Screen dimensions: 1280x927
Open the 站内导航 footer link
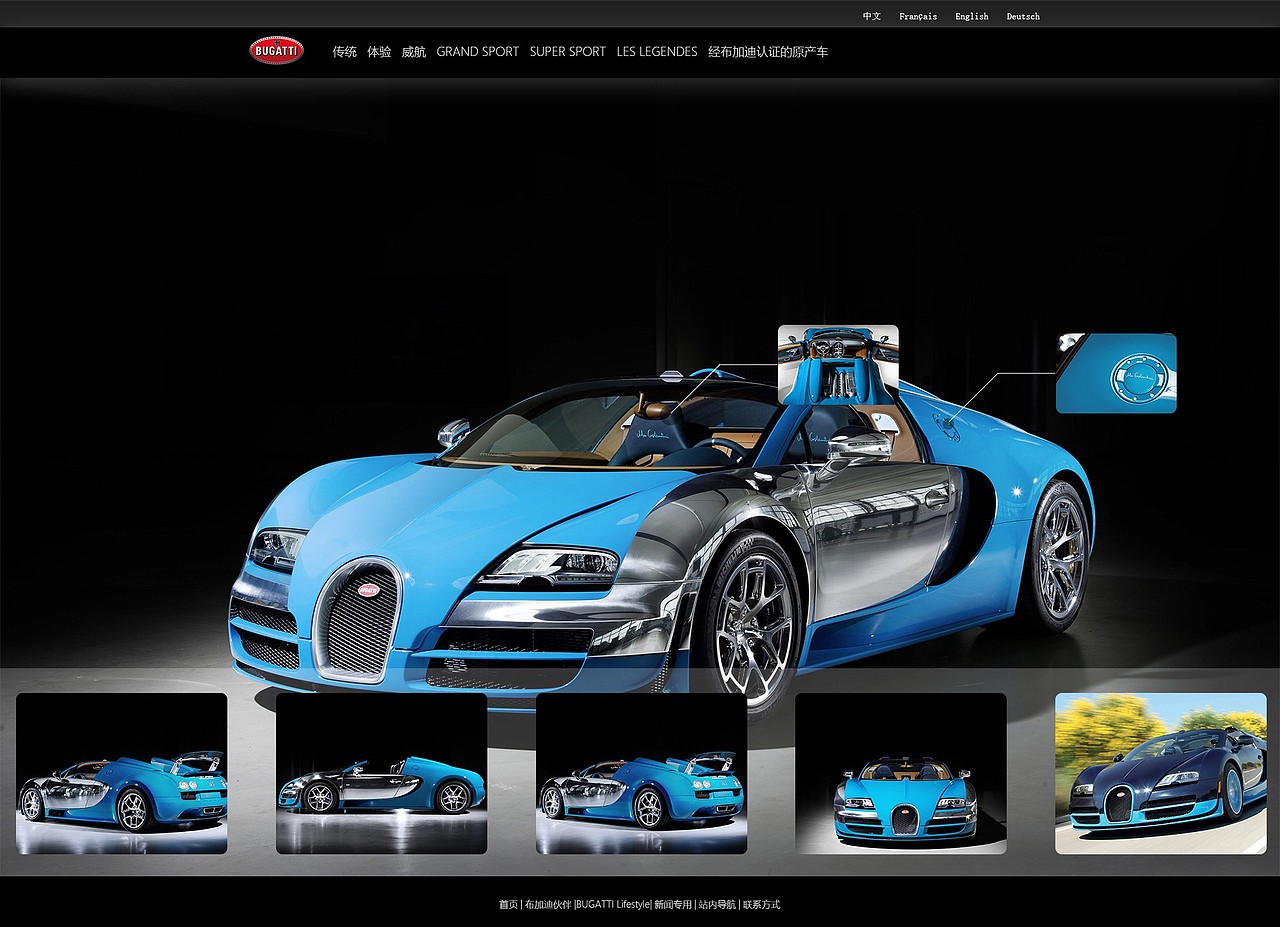click(717, 904)
